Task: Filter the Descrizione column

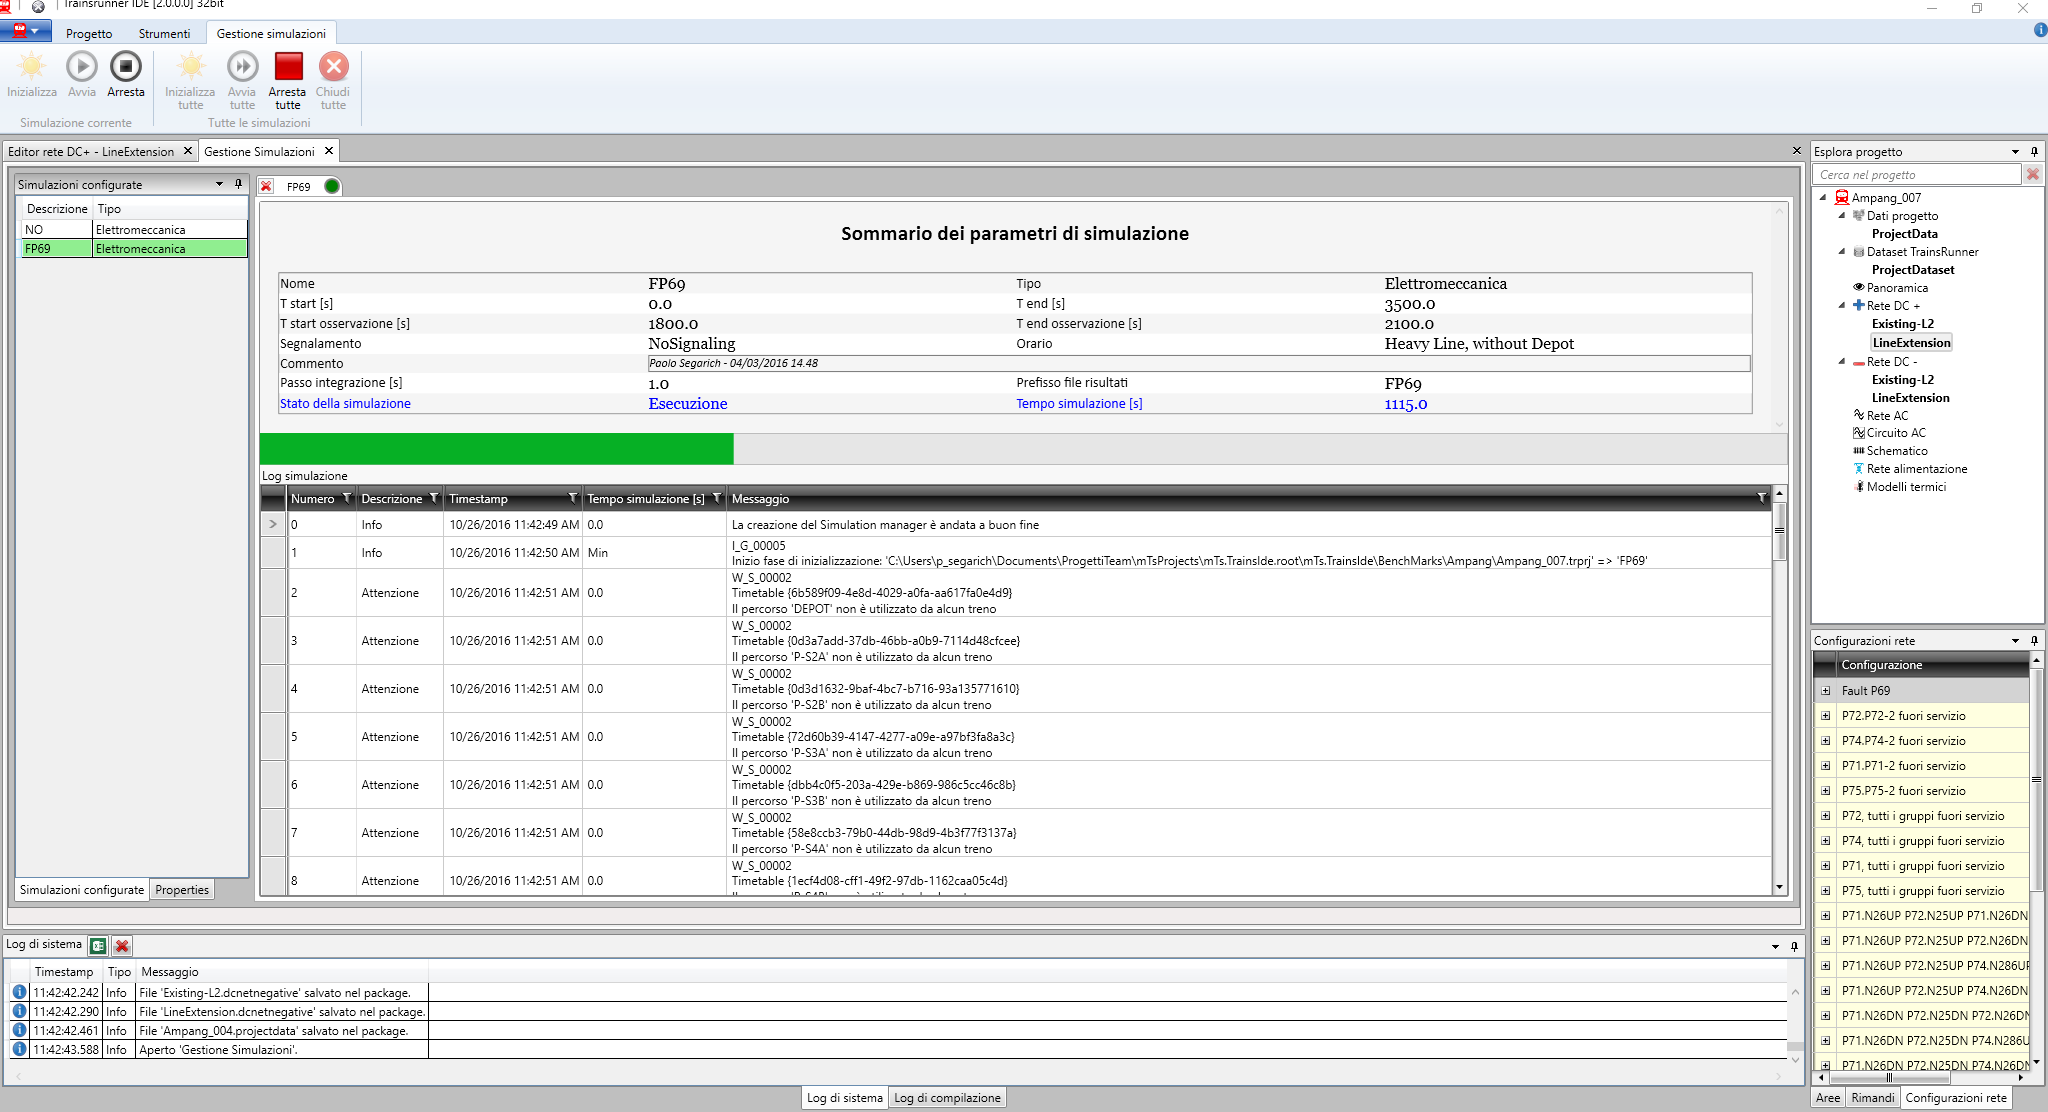Action: coord(433,498)
